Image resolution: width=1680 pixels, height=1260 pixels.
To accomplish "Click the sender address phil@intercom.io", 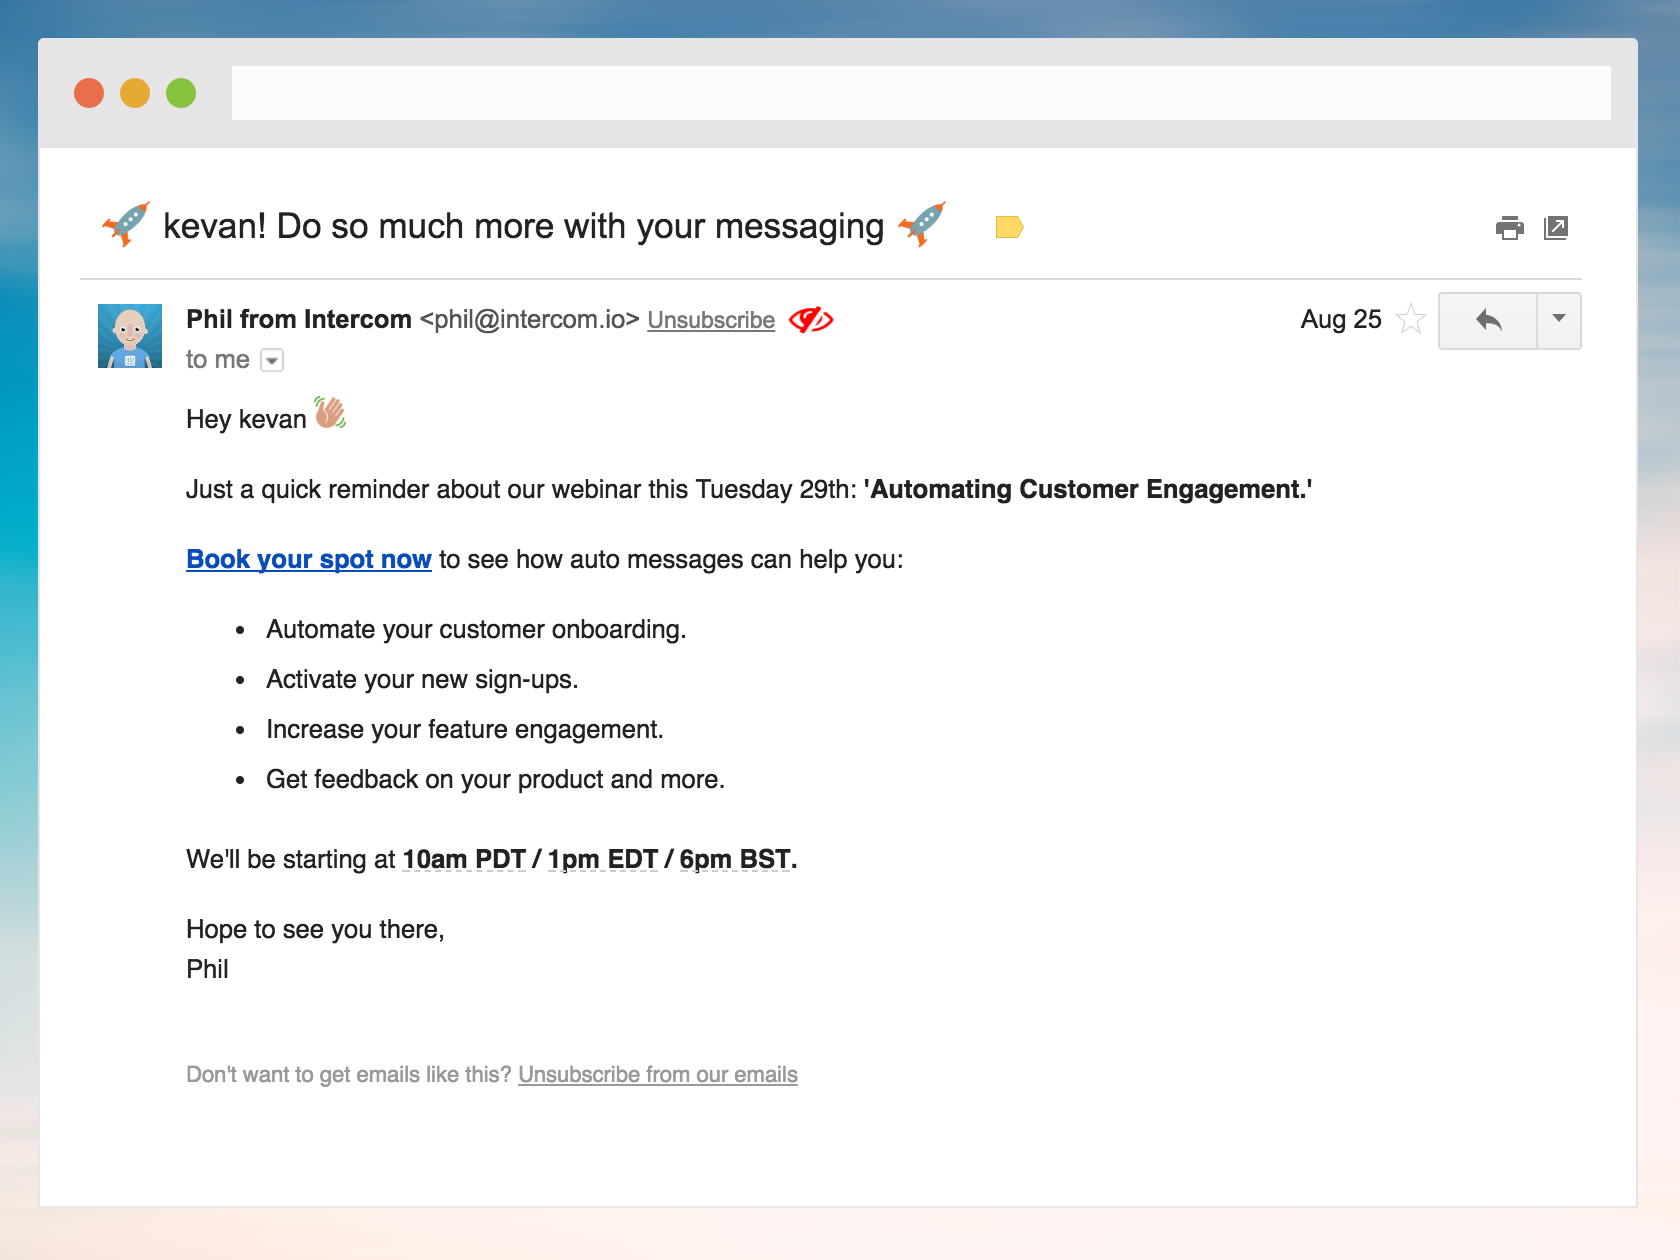I will point(527,320).
